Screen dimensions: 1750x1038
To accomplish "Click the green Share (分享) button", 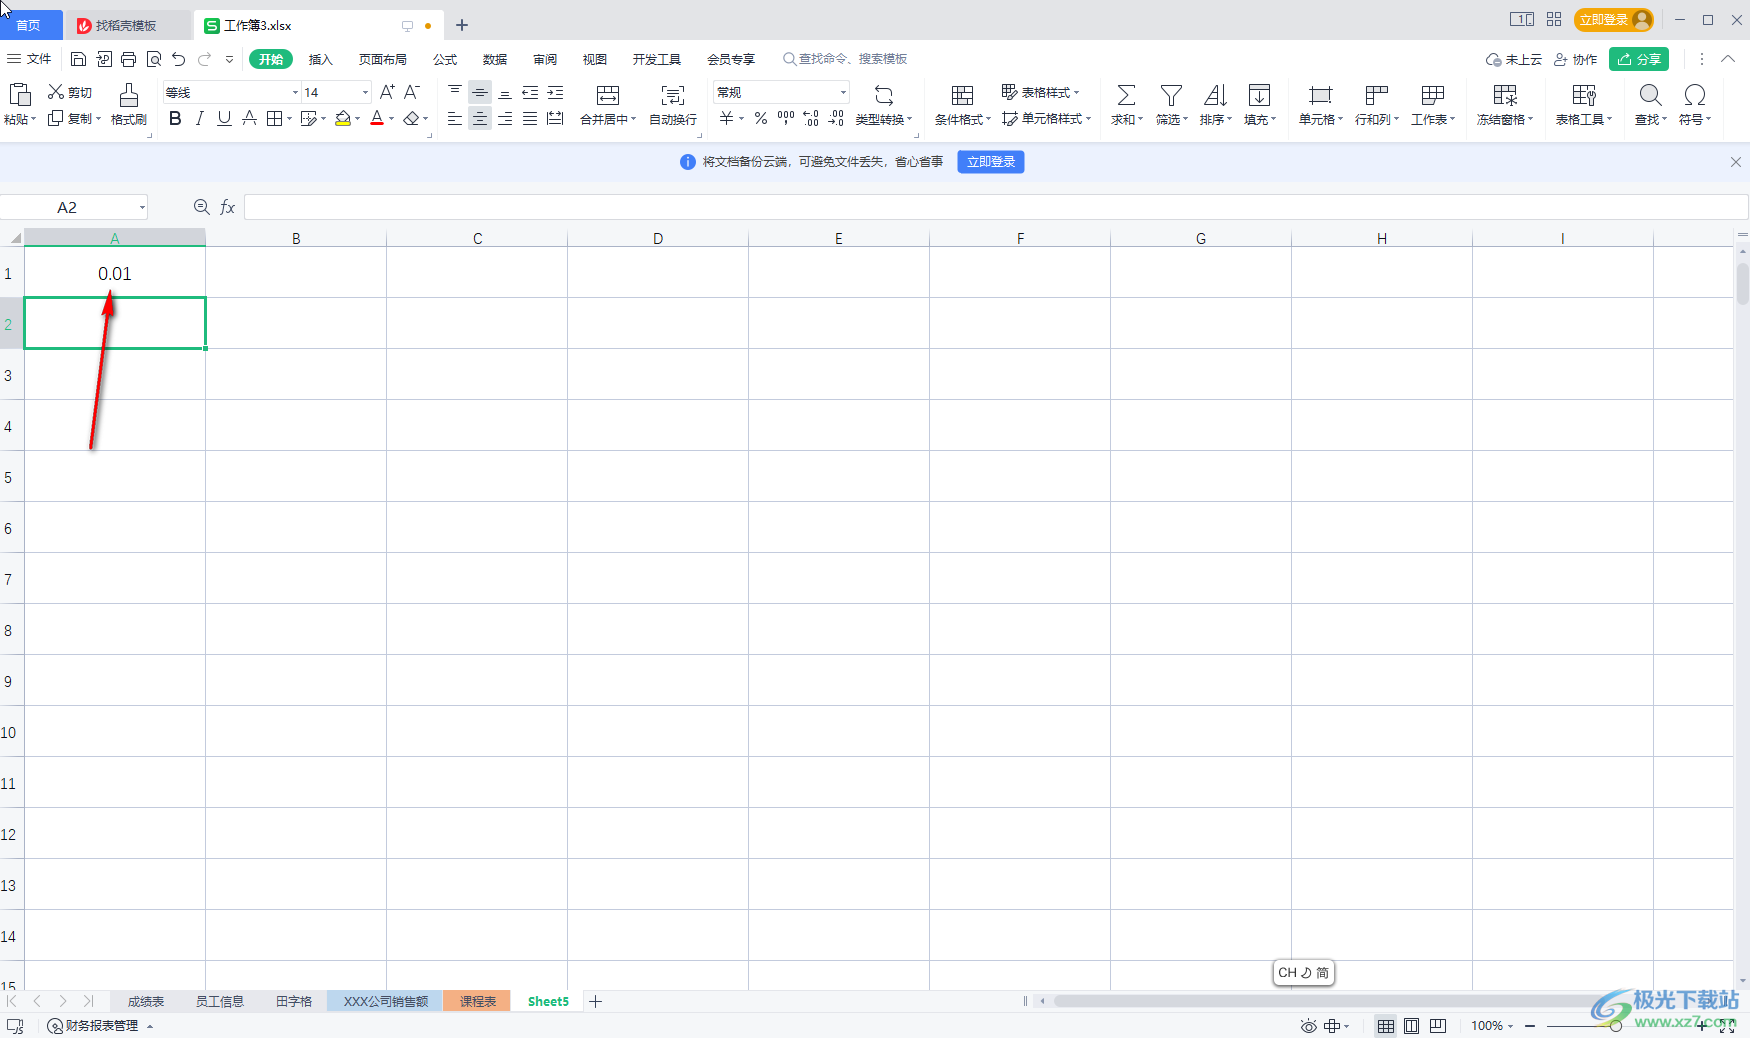I will 1639,59.
